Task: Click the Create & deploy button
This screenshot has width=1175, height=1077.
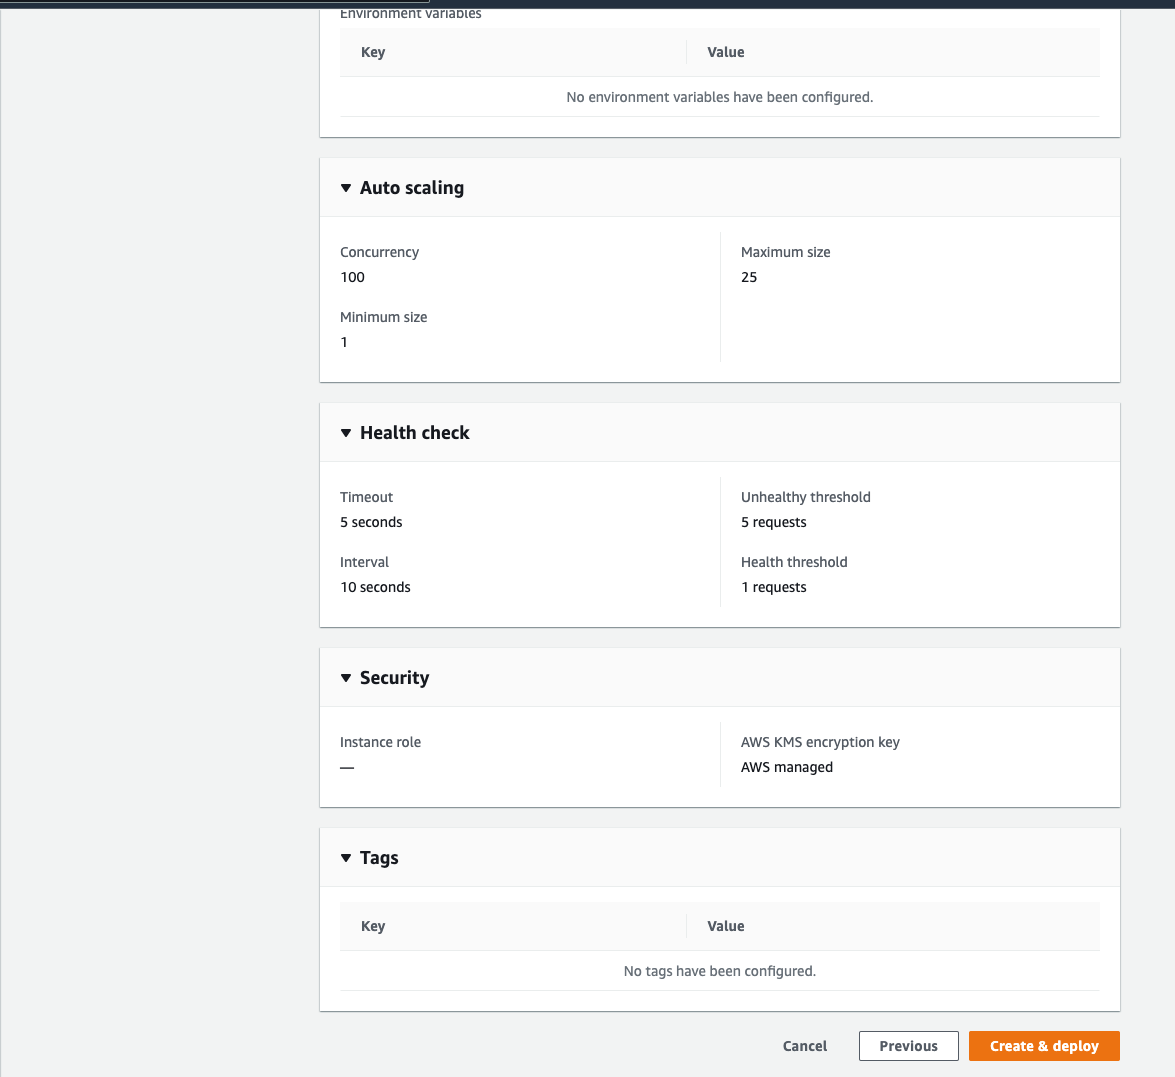Action: coord(1044,1045)
